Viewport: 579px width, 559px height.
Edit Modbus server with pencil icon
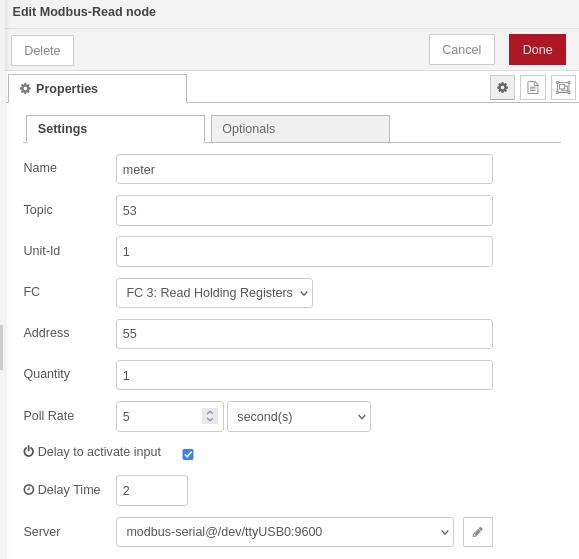[477, 532]
